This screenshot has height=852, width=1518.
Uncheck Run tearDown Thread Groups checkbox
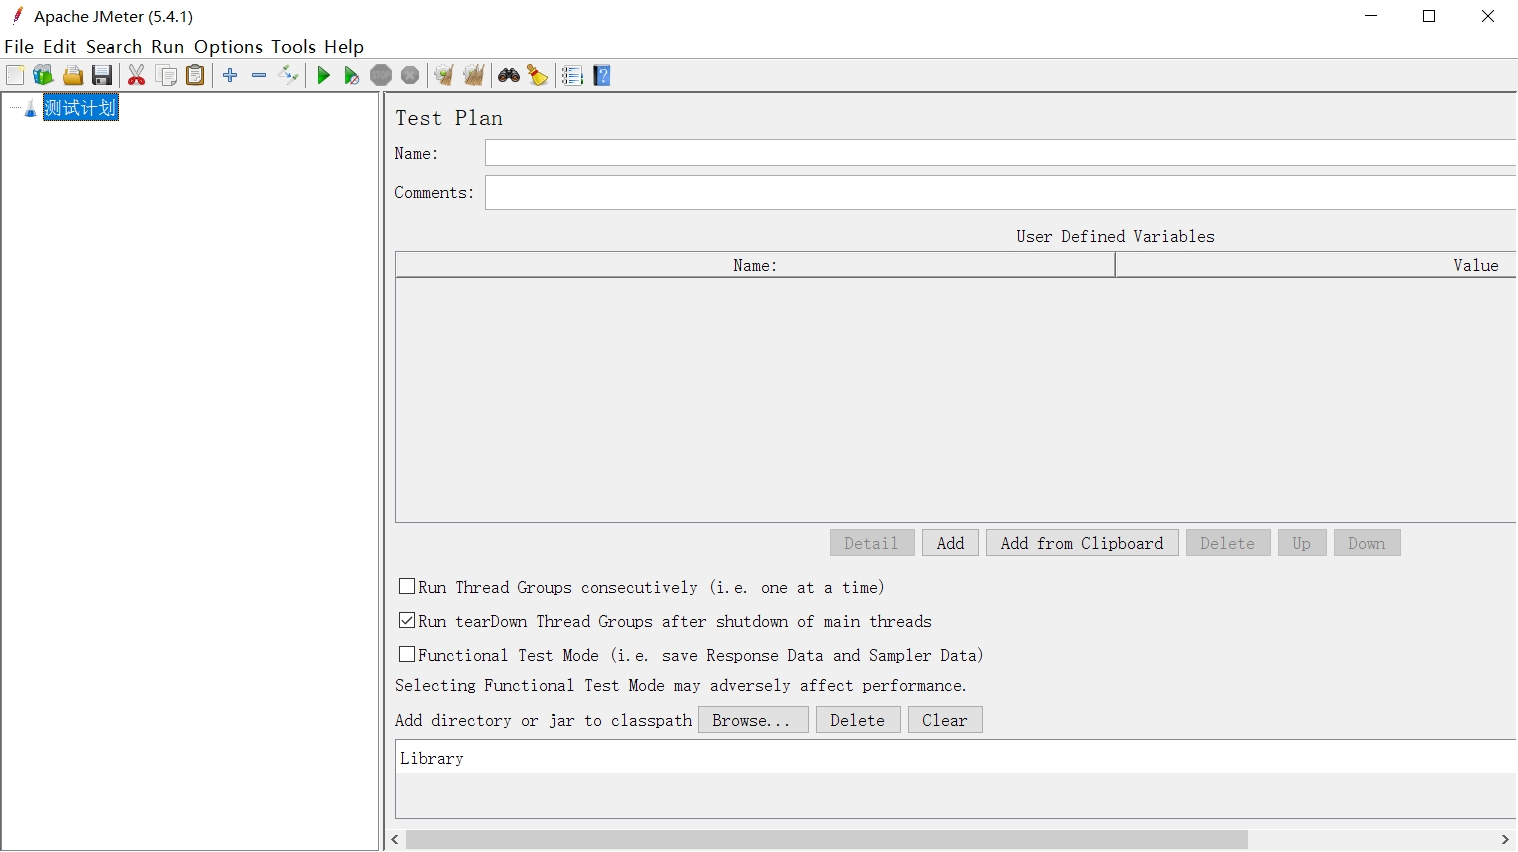(x=407, y=621)
